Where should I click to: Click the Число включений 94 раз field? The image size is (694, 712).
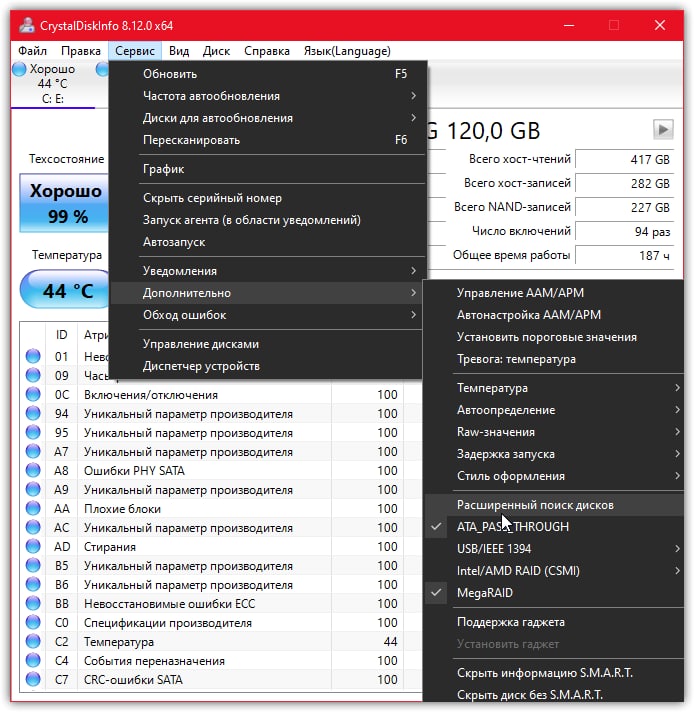[x=625, y=232]
